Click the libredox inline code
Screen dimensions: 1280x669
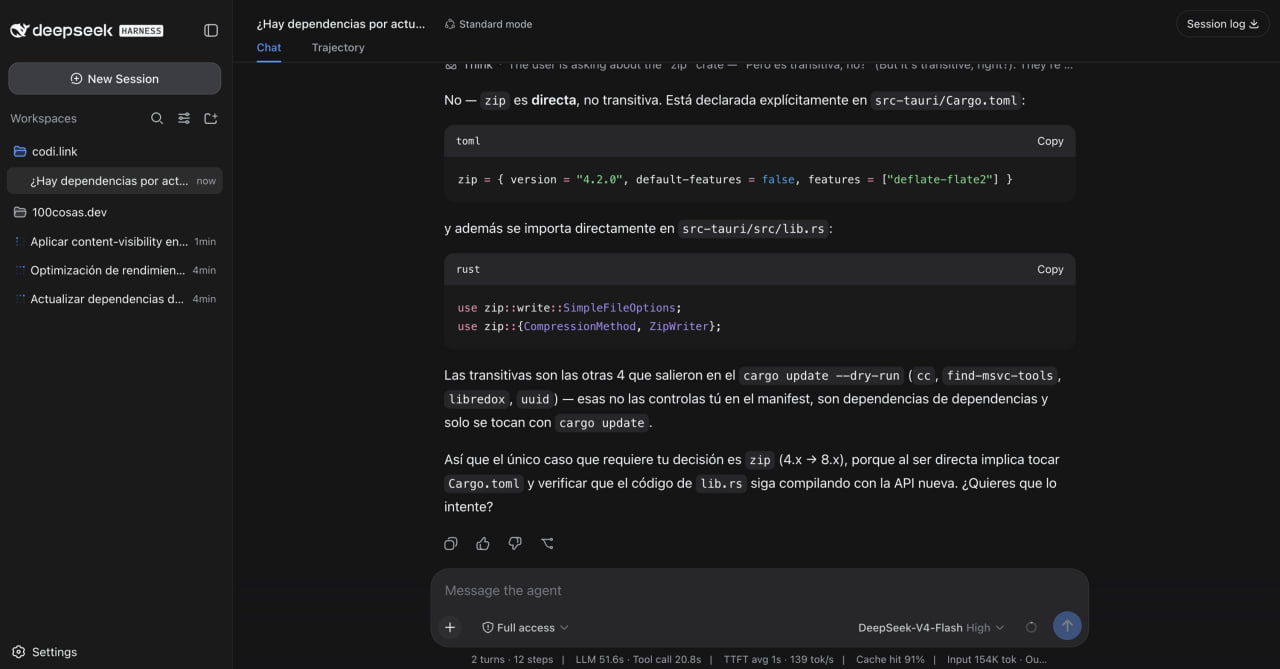click(477, 399)
